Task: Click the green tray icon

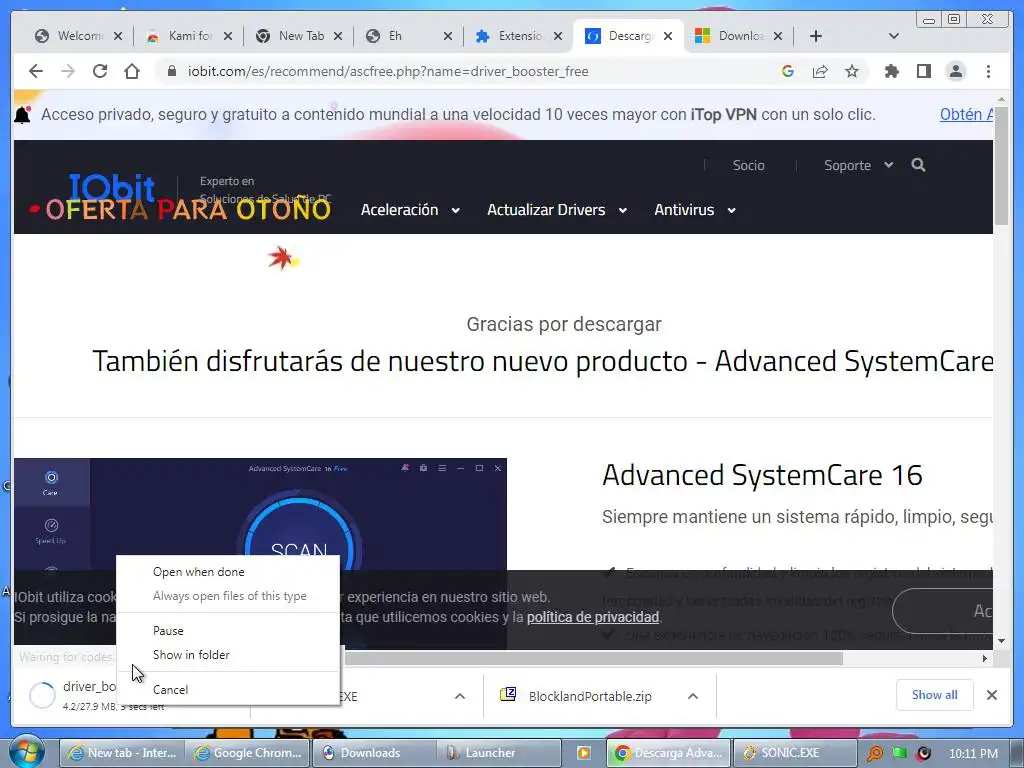Action: (x=899, y=753)
